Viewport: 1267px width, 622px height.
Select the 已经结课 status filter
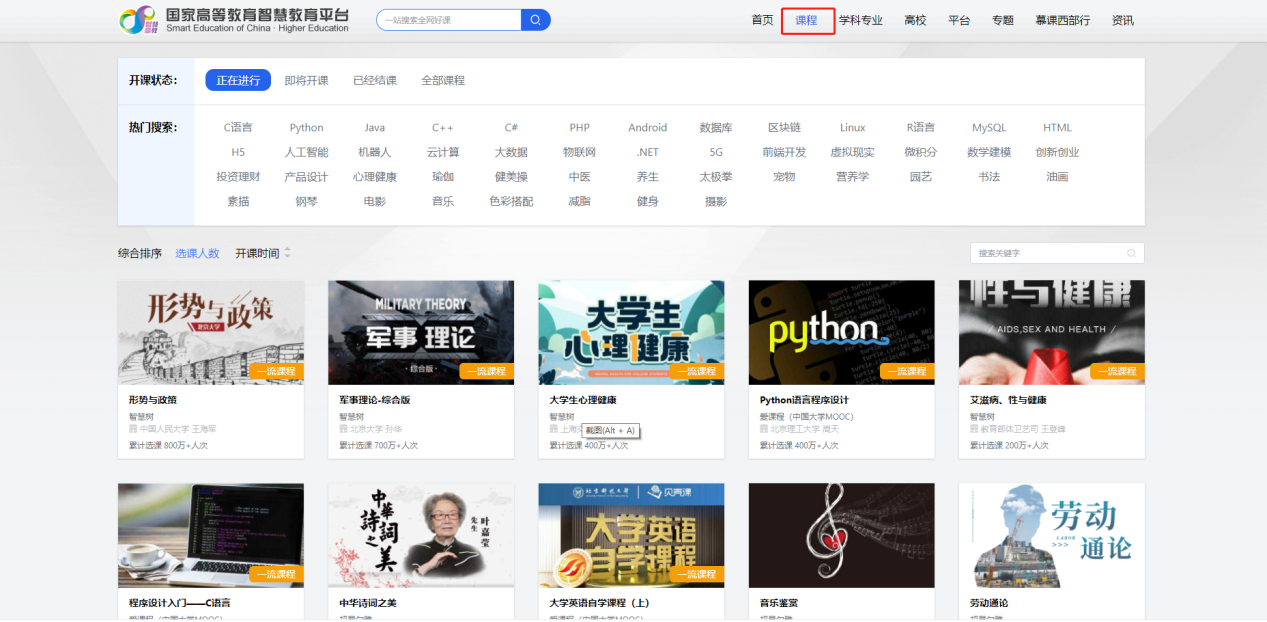point(374,81)
